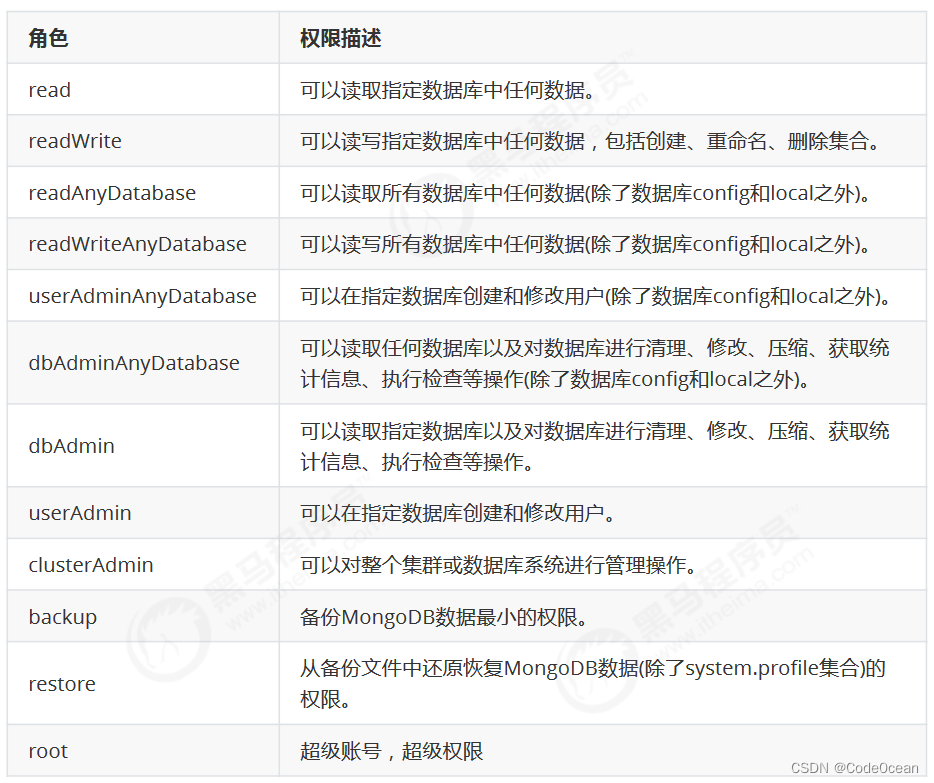Click the dbAdminAnyDatabase description starting 可以读取任何数据库

tap(594, 363)
